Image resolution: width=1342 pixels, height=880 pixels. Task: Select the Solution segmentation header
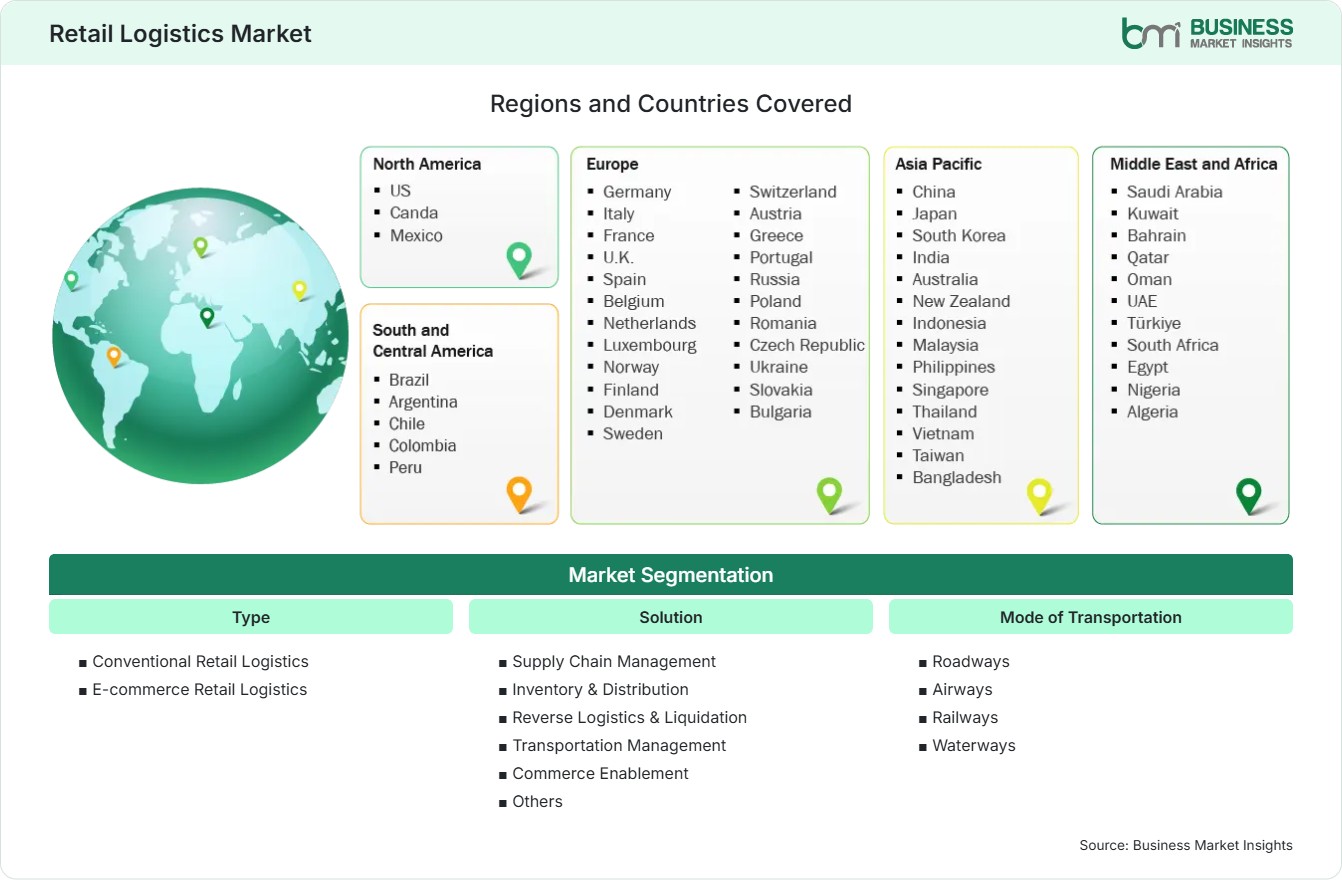[671, 617]
